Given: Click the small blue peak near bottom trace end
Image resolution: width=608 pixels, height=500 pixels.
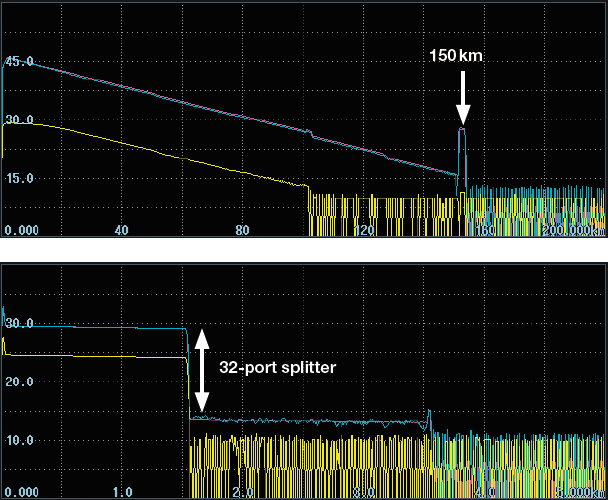Looking at the screenshot, I should click(429, 413).
